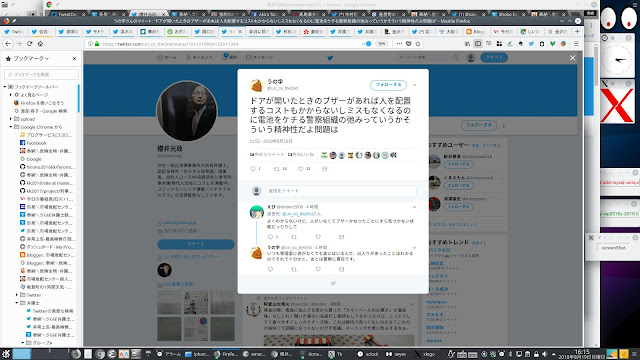640x360 pixels.
Task: Open メッセージ in Twitter navigation
Action: [260, 58]
